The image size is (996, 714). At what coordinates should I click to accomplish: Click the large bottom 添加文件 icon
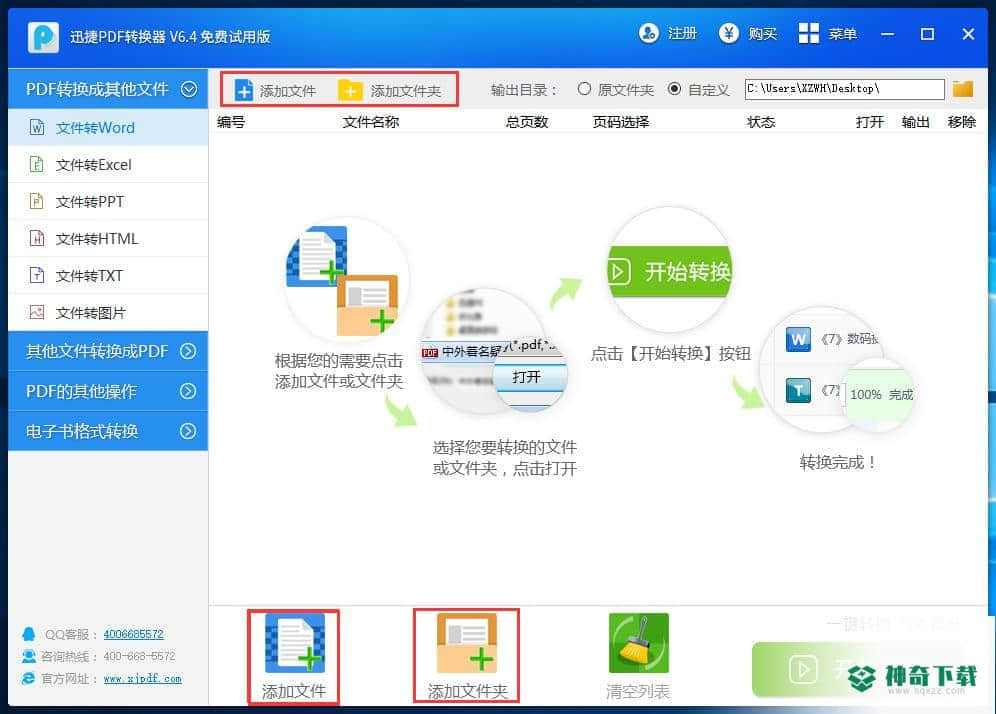tap(294, 643)
